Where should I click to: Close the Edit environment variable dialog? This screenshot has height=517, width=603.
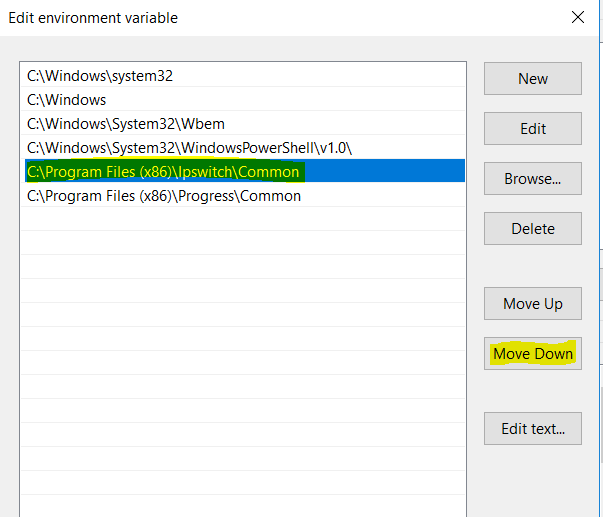tap(577, 17)
